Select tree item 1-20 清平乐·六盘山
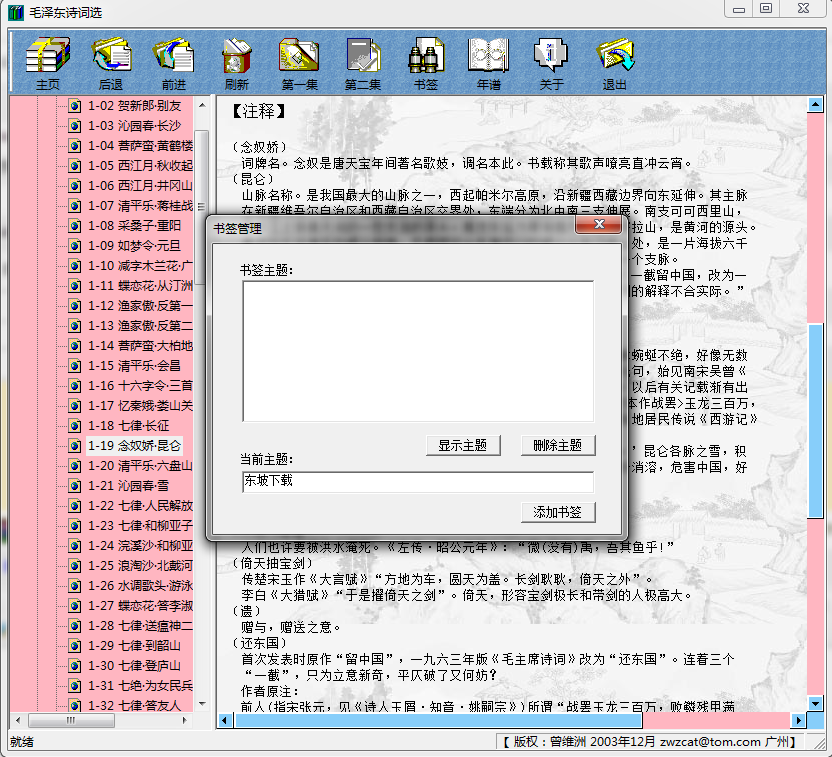 (140, 466)
